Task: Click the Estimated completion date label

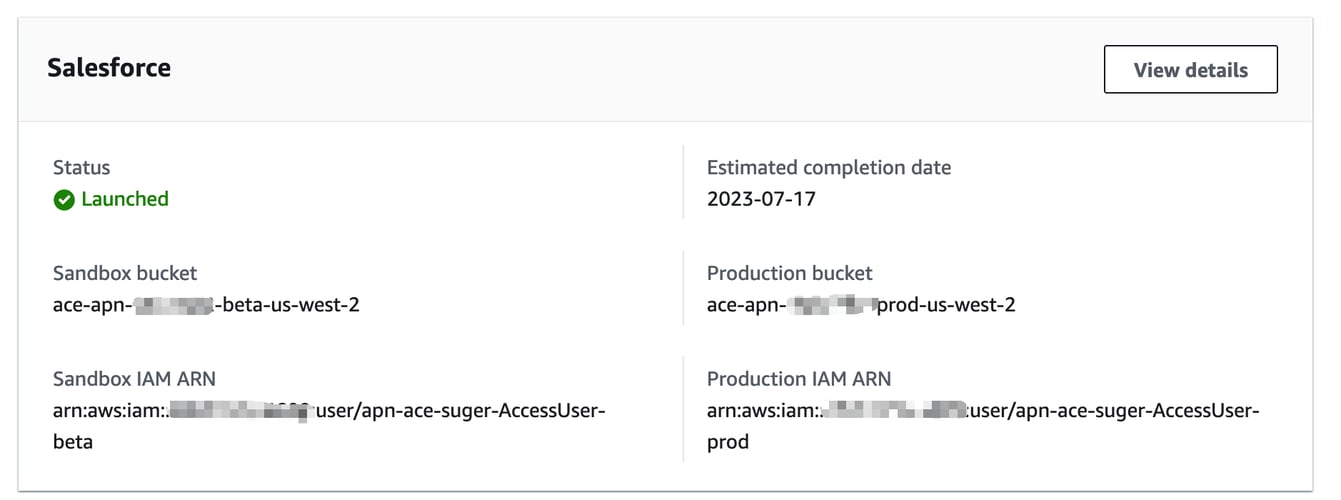Action: [828, 168]
